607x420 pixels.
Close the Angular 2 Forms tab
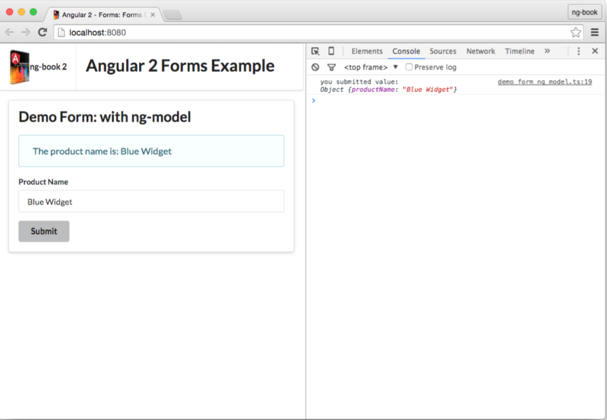[153, 15]
